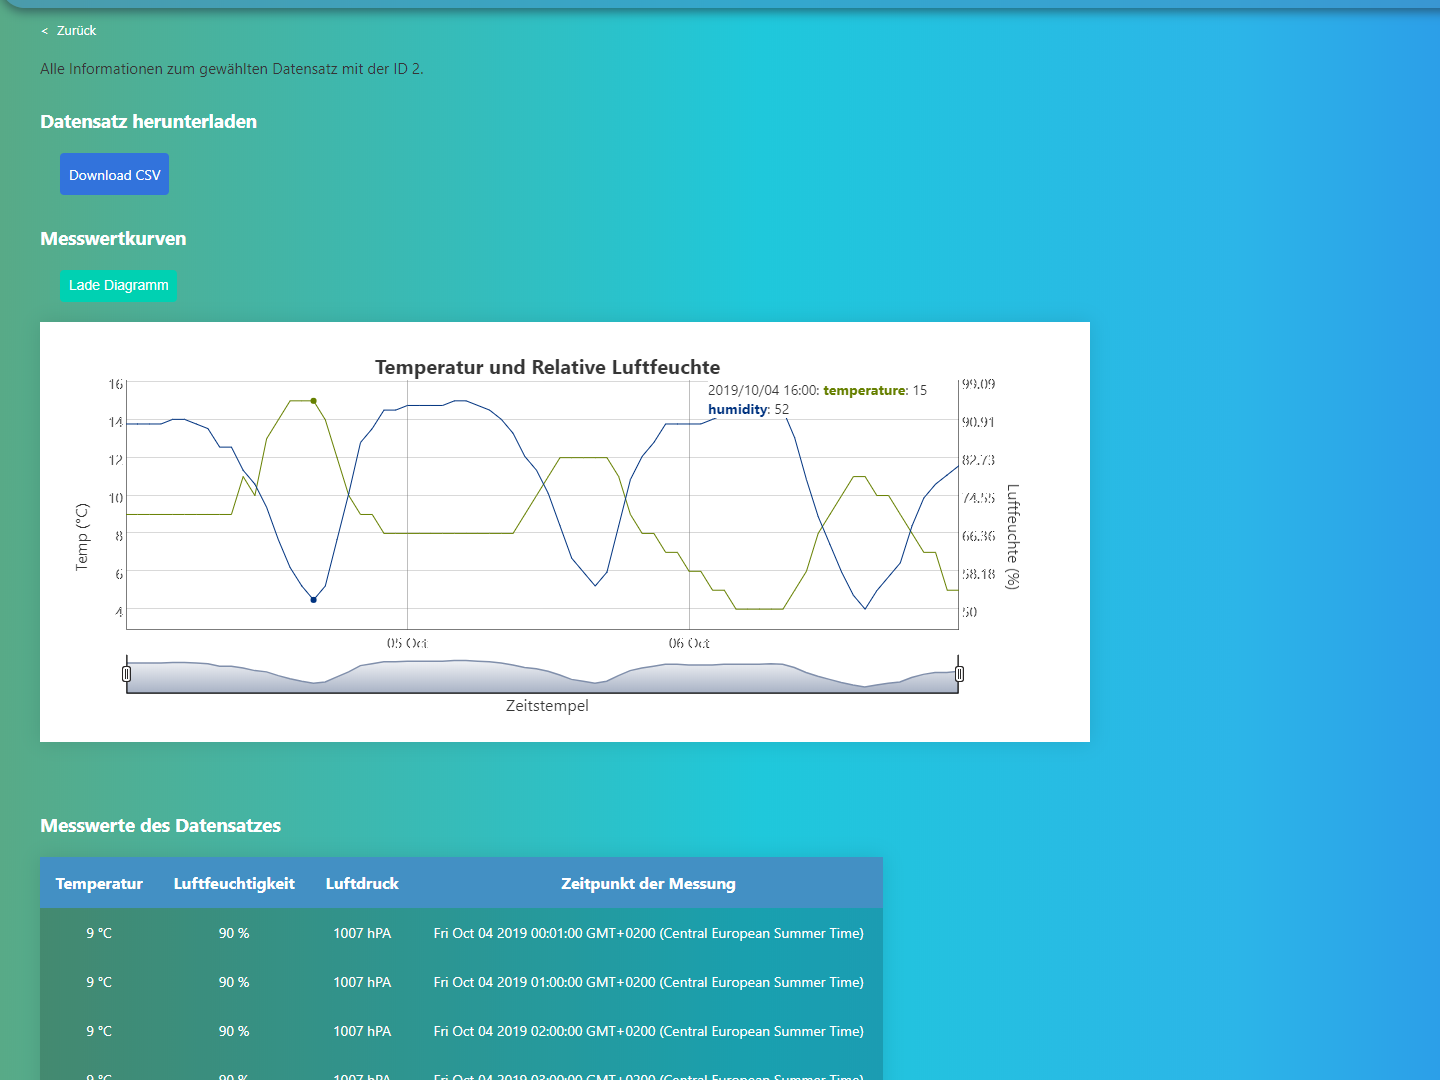Screen dimensions: 1440x1080
Task: Click the Zeitpunkt der Messung header
Action: click(648, 883)
